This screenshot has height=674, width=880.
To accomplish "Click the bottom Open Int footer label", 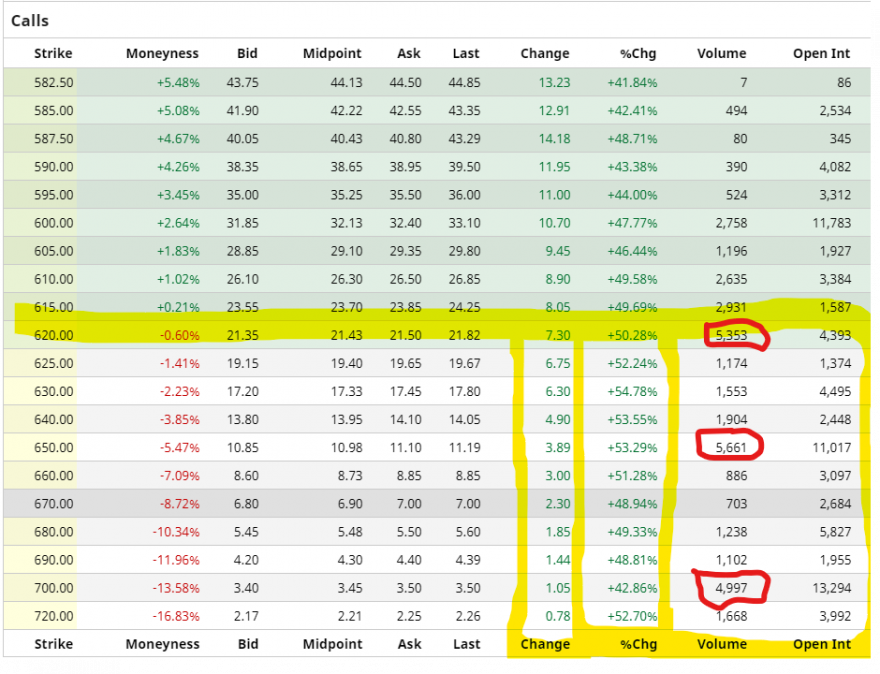I will (x=822, y=644).
